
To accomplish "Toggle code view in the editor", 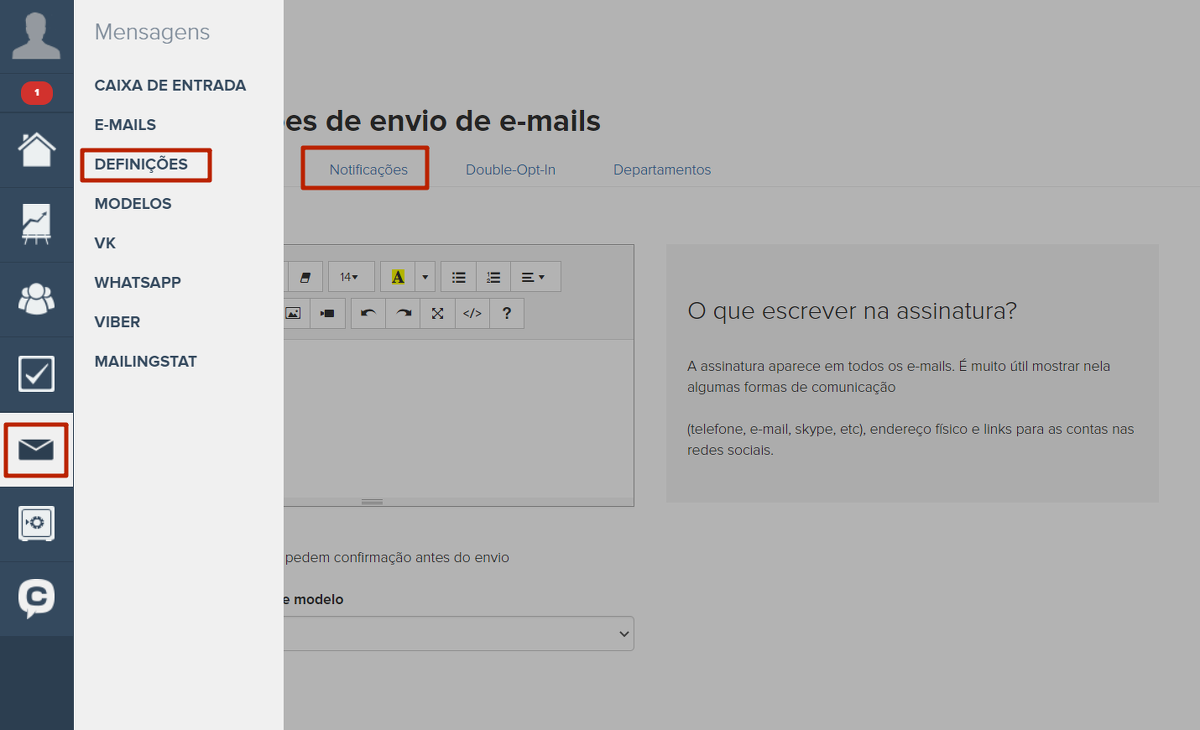I will click(x=472, y=313).
